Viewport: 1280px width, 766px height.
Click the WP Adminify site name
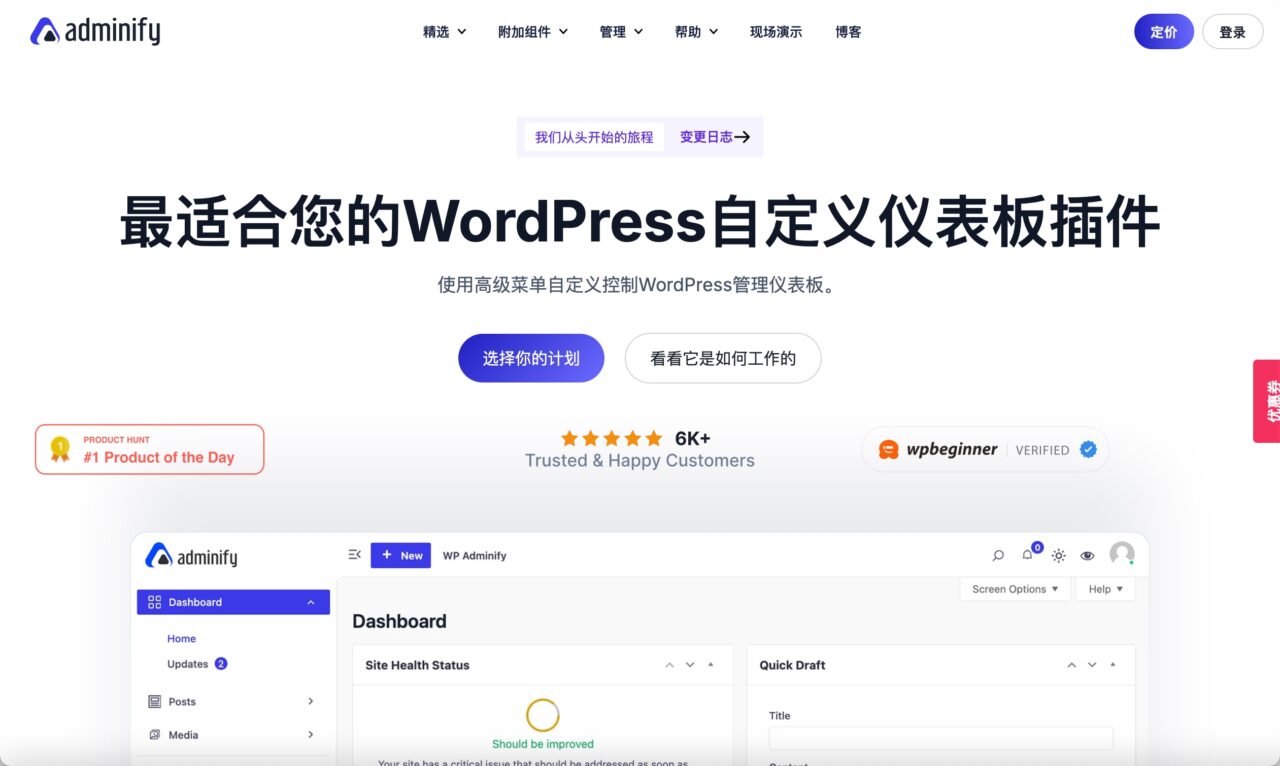[475, 556]
